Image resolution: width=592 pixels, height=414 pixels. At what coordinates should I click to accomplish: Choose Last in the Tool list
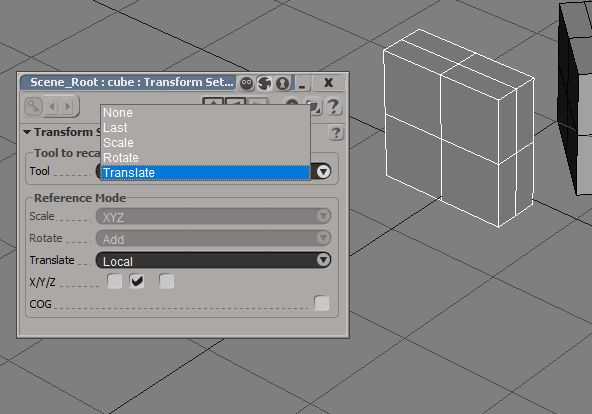(x=205, y=128)
